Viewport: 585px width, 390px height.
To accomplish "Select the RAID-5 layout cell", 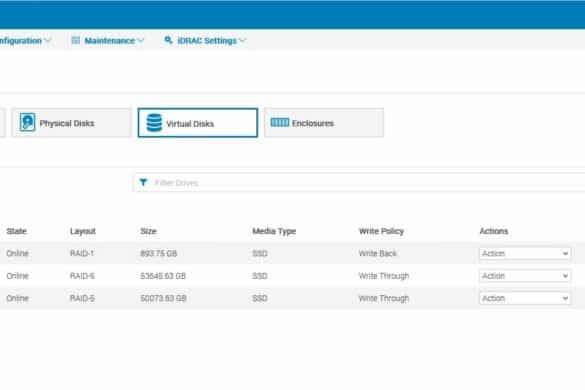I will (x=82, y=298).
